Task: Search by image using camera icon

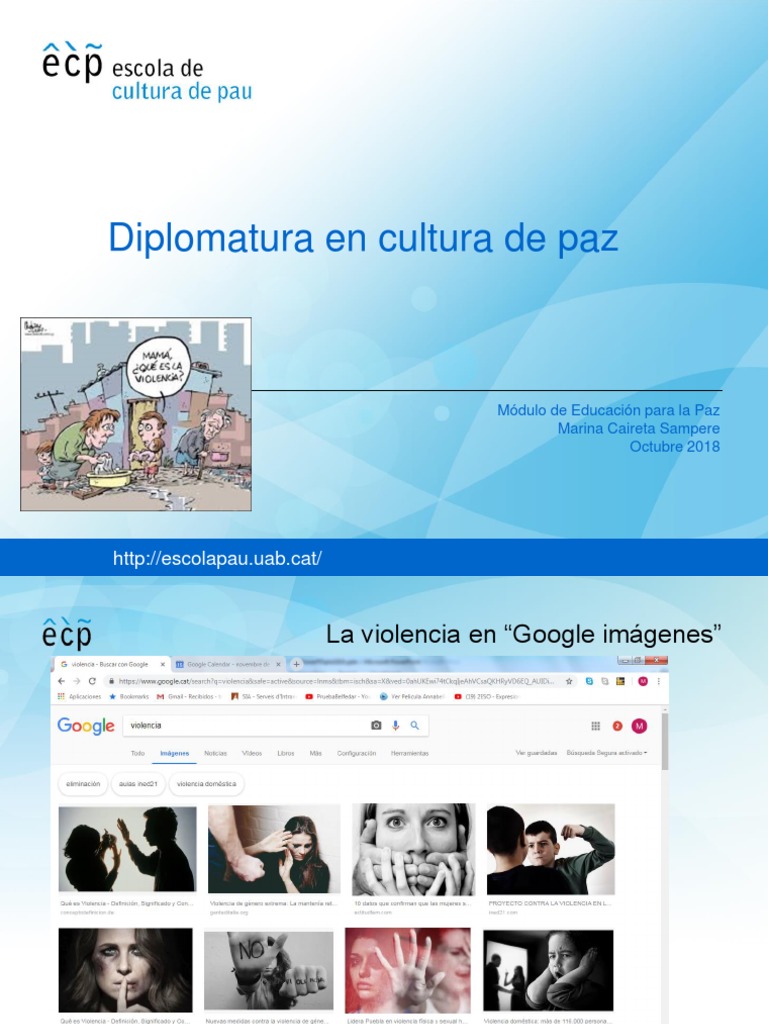Action: coord(376,726)
